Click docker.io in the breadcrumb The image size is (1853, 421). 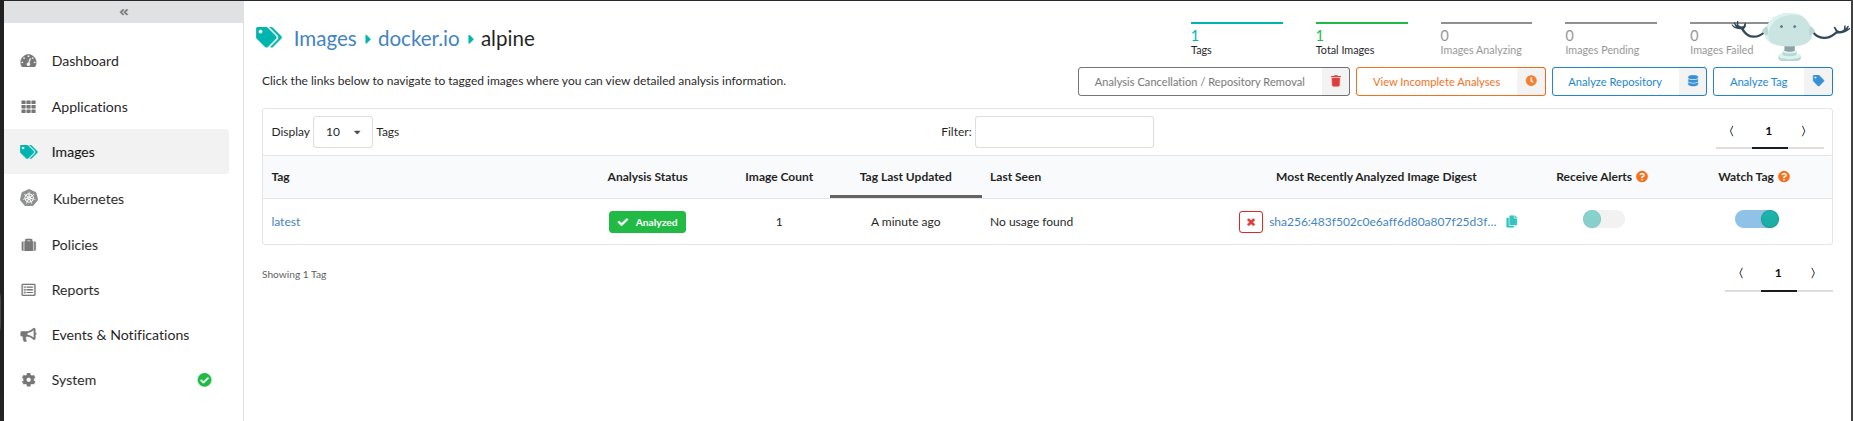418,39
